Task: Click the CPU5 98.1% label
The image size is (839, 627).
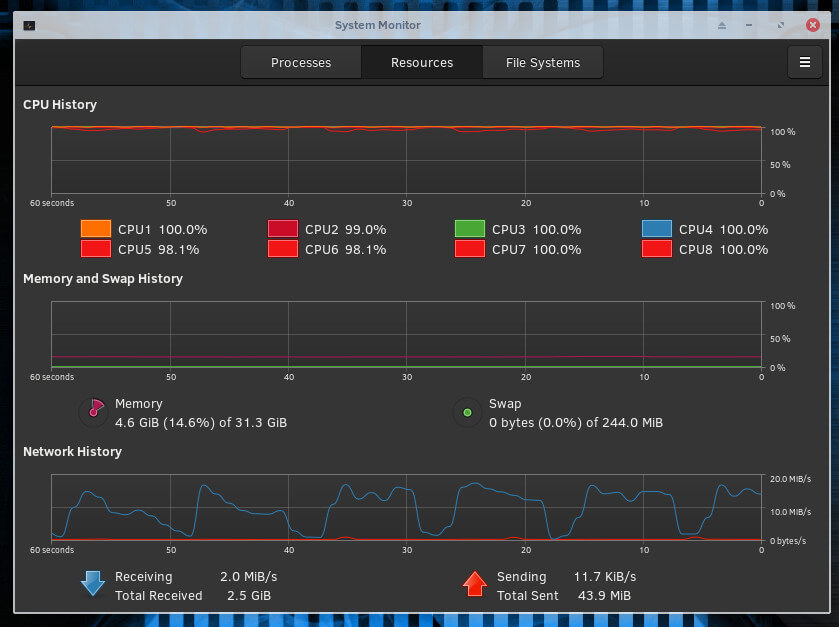Action: (158, 250)
